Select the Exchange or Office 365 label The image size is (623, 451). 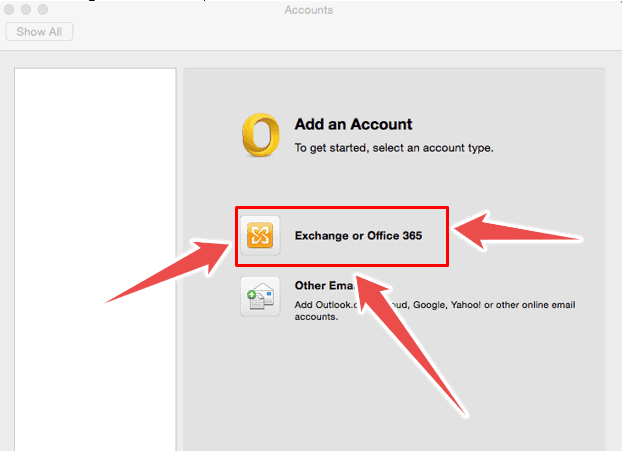[359, 237]
